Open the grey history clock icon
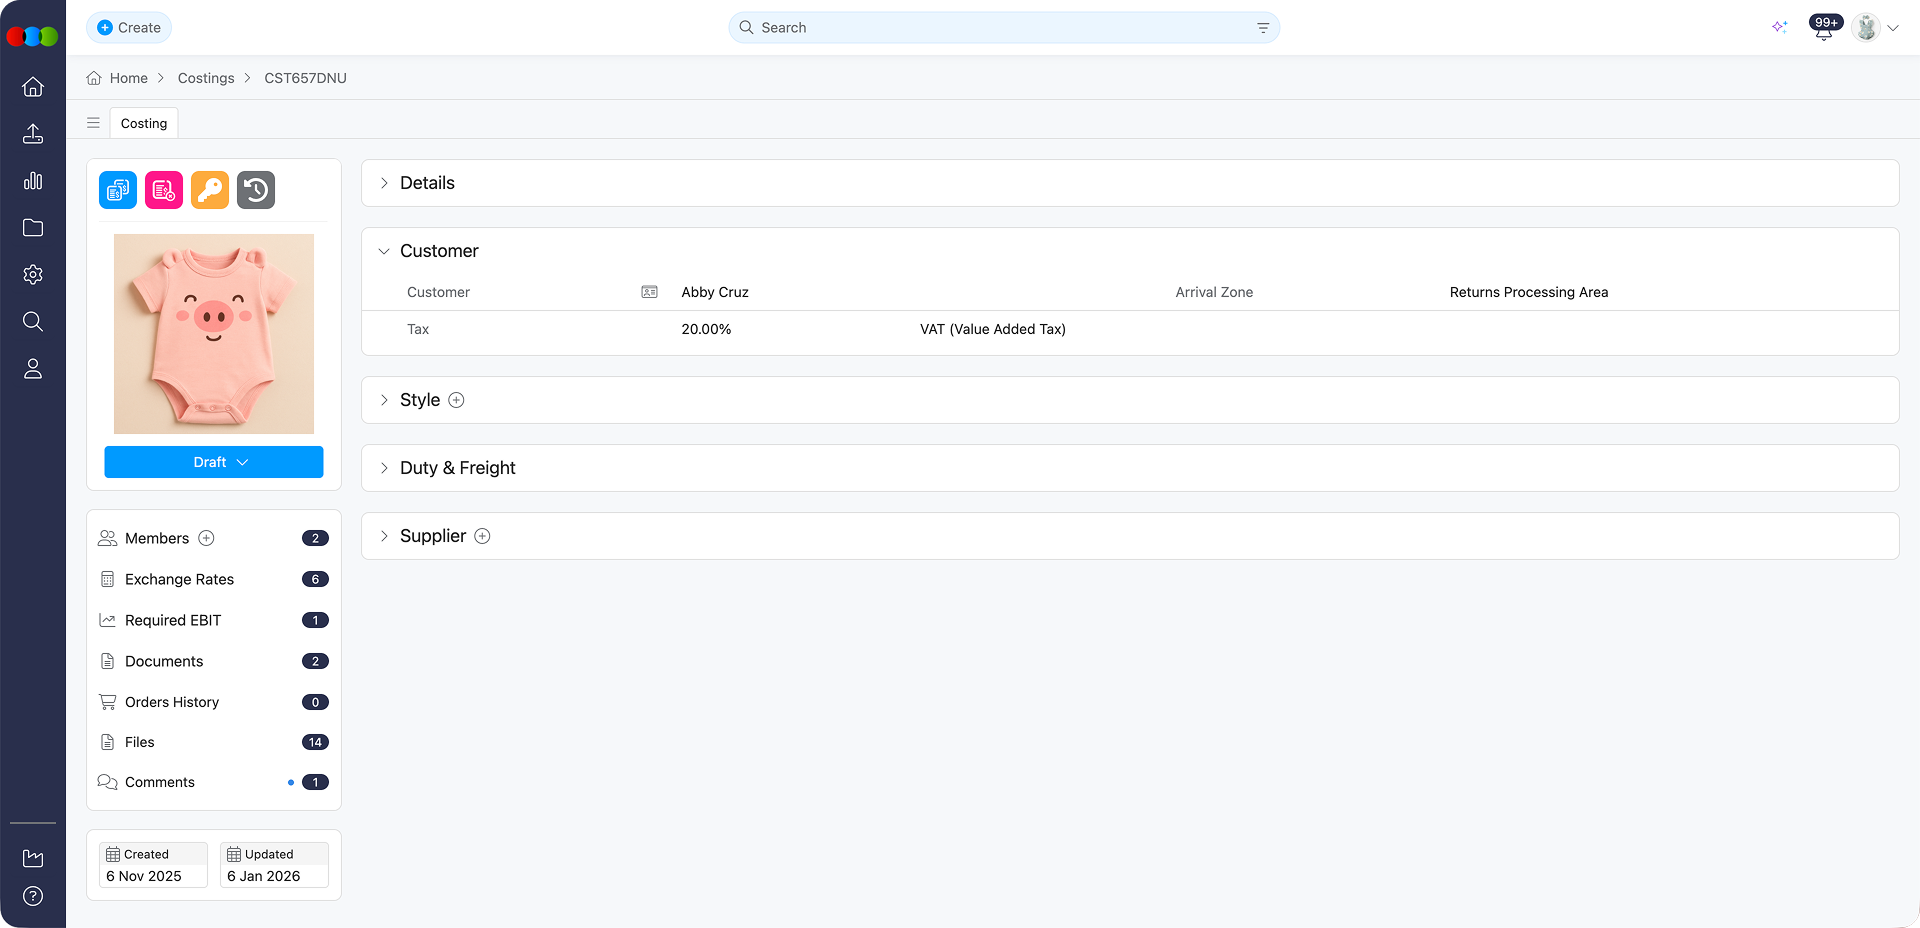The image size is (1920, 928). point(256,190)
